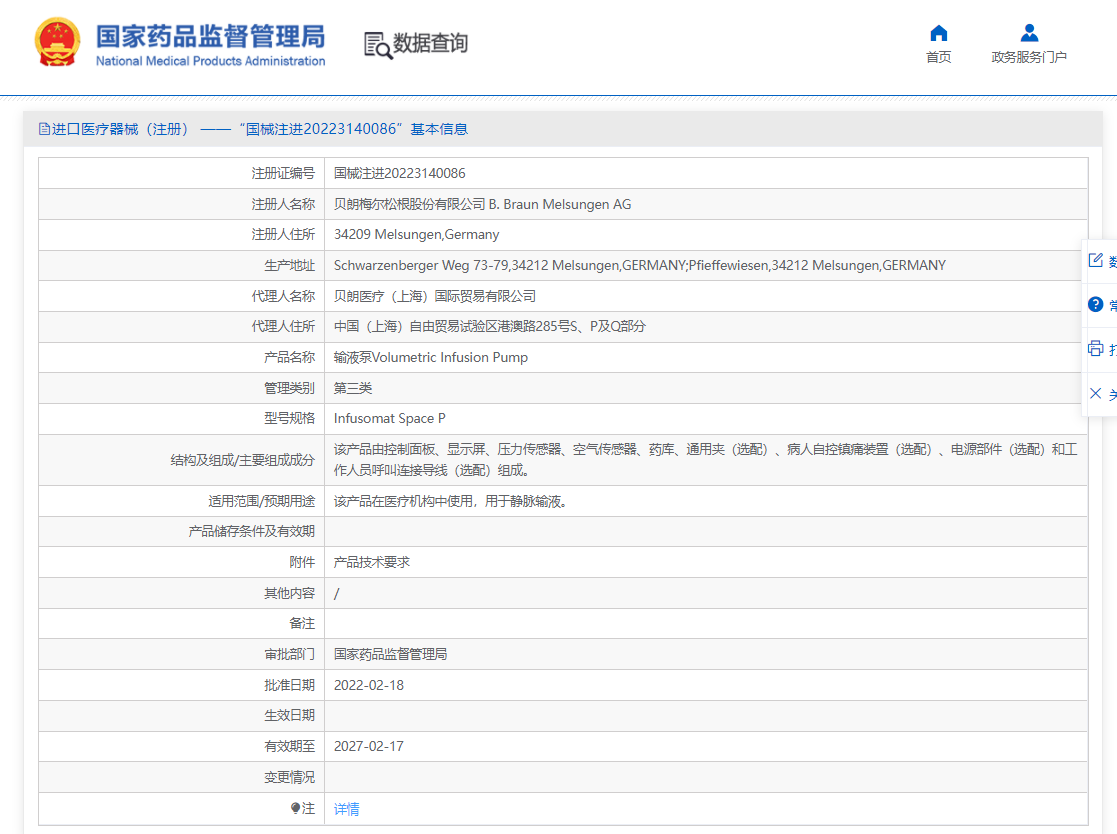Open the help question-mark sidebar icon
1117x834 pixels.
coord(1096,304)
